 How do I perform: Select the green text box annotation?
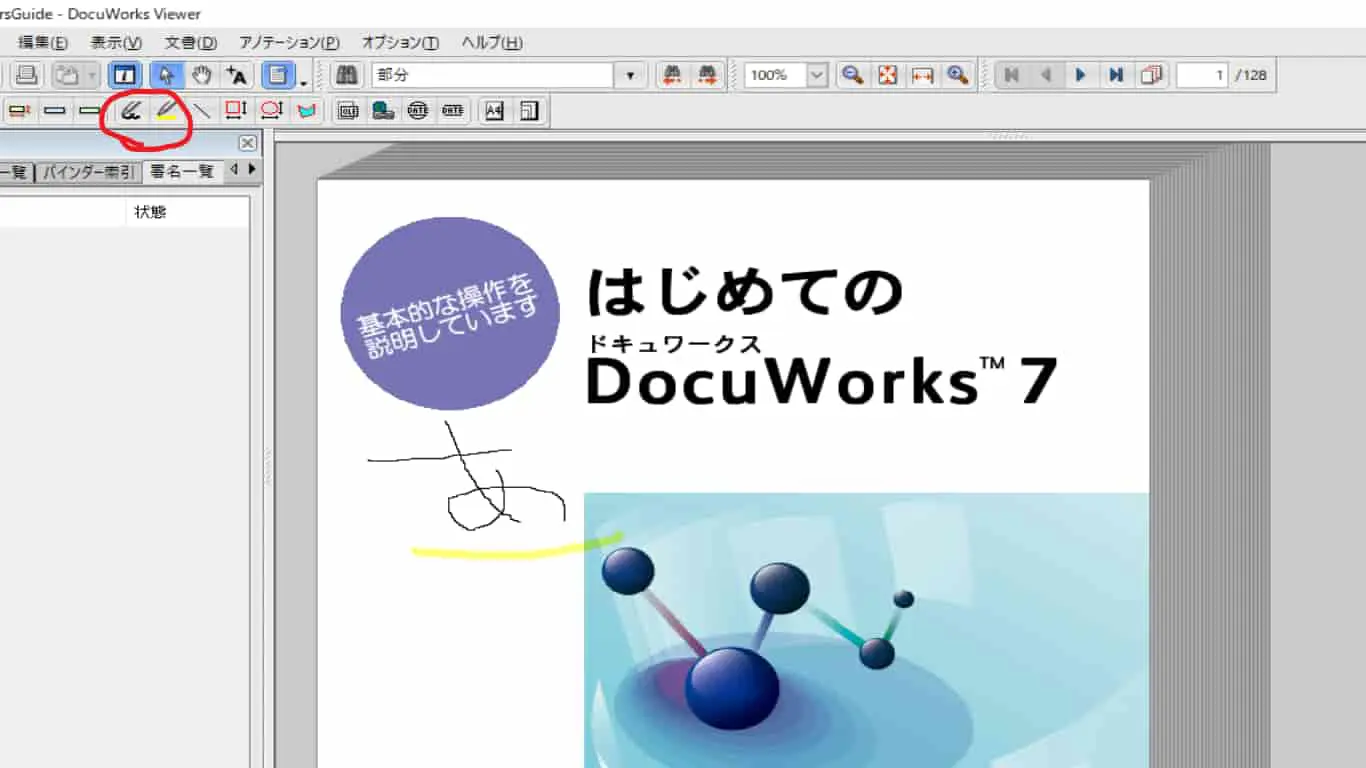(x=90, y=110)
